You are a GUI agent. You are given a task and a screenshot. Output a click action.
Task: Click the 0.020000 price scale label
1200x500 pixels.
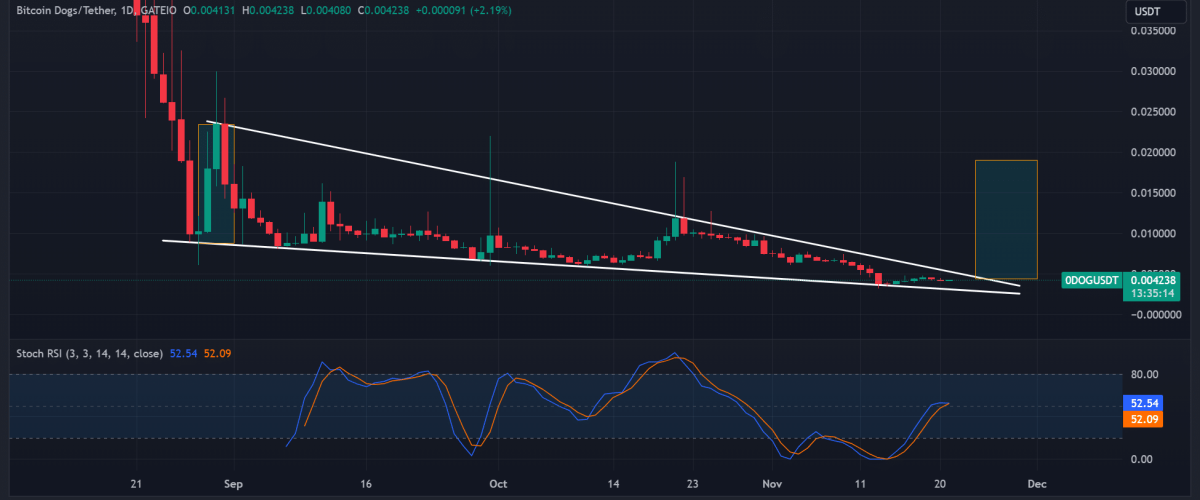click(1152, 153)
